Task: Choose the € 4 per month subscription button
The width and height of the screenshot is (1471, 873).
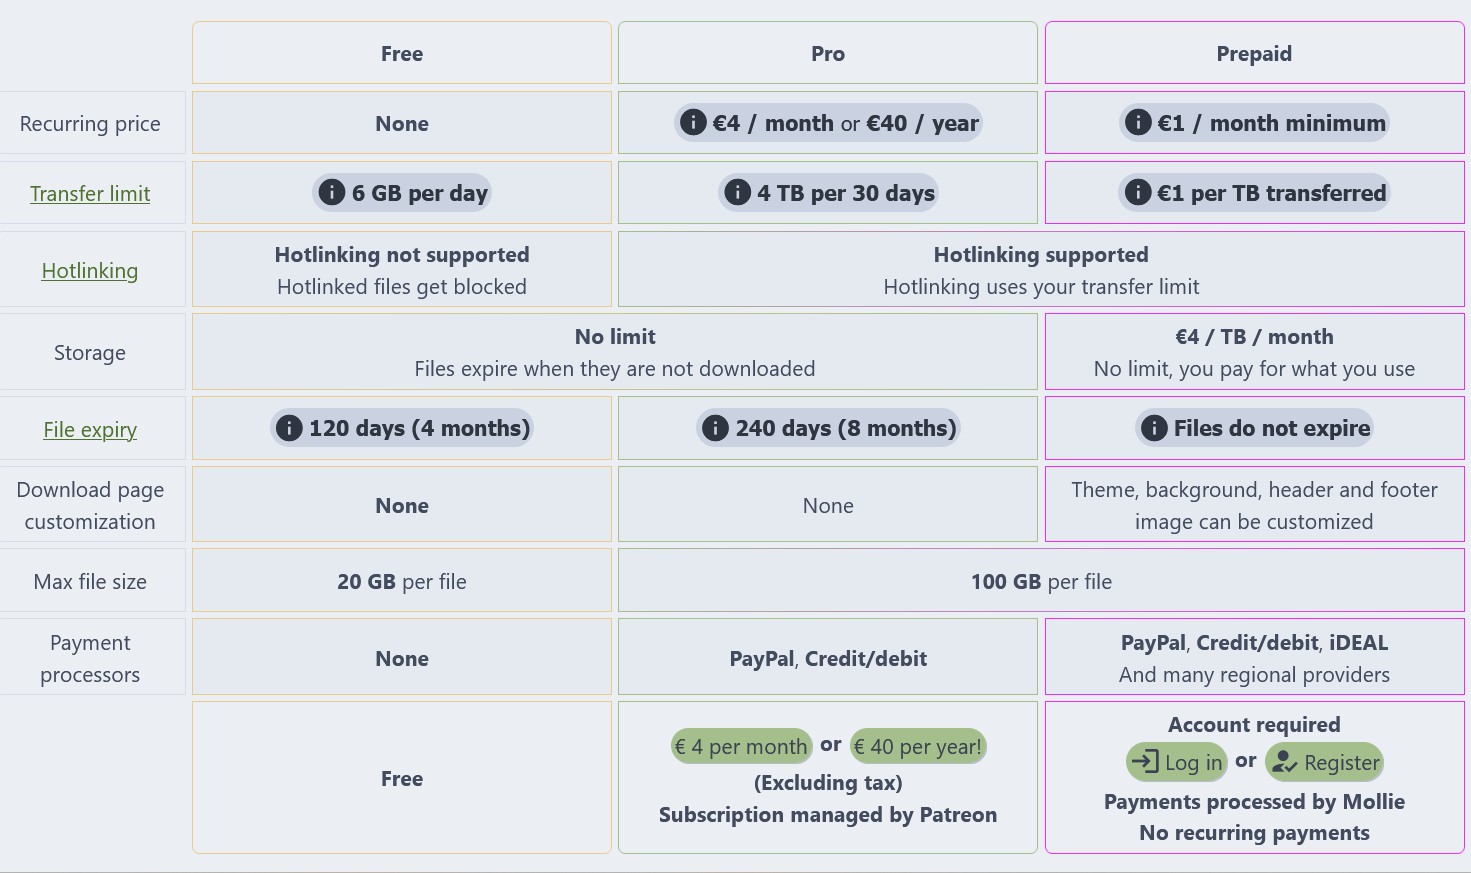Action: pyautogui.click(x=741, y=746)
